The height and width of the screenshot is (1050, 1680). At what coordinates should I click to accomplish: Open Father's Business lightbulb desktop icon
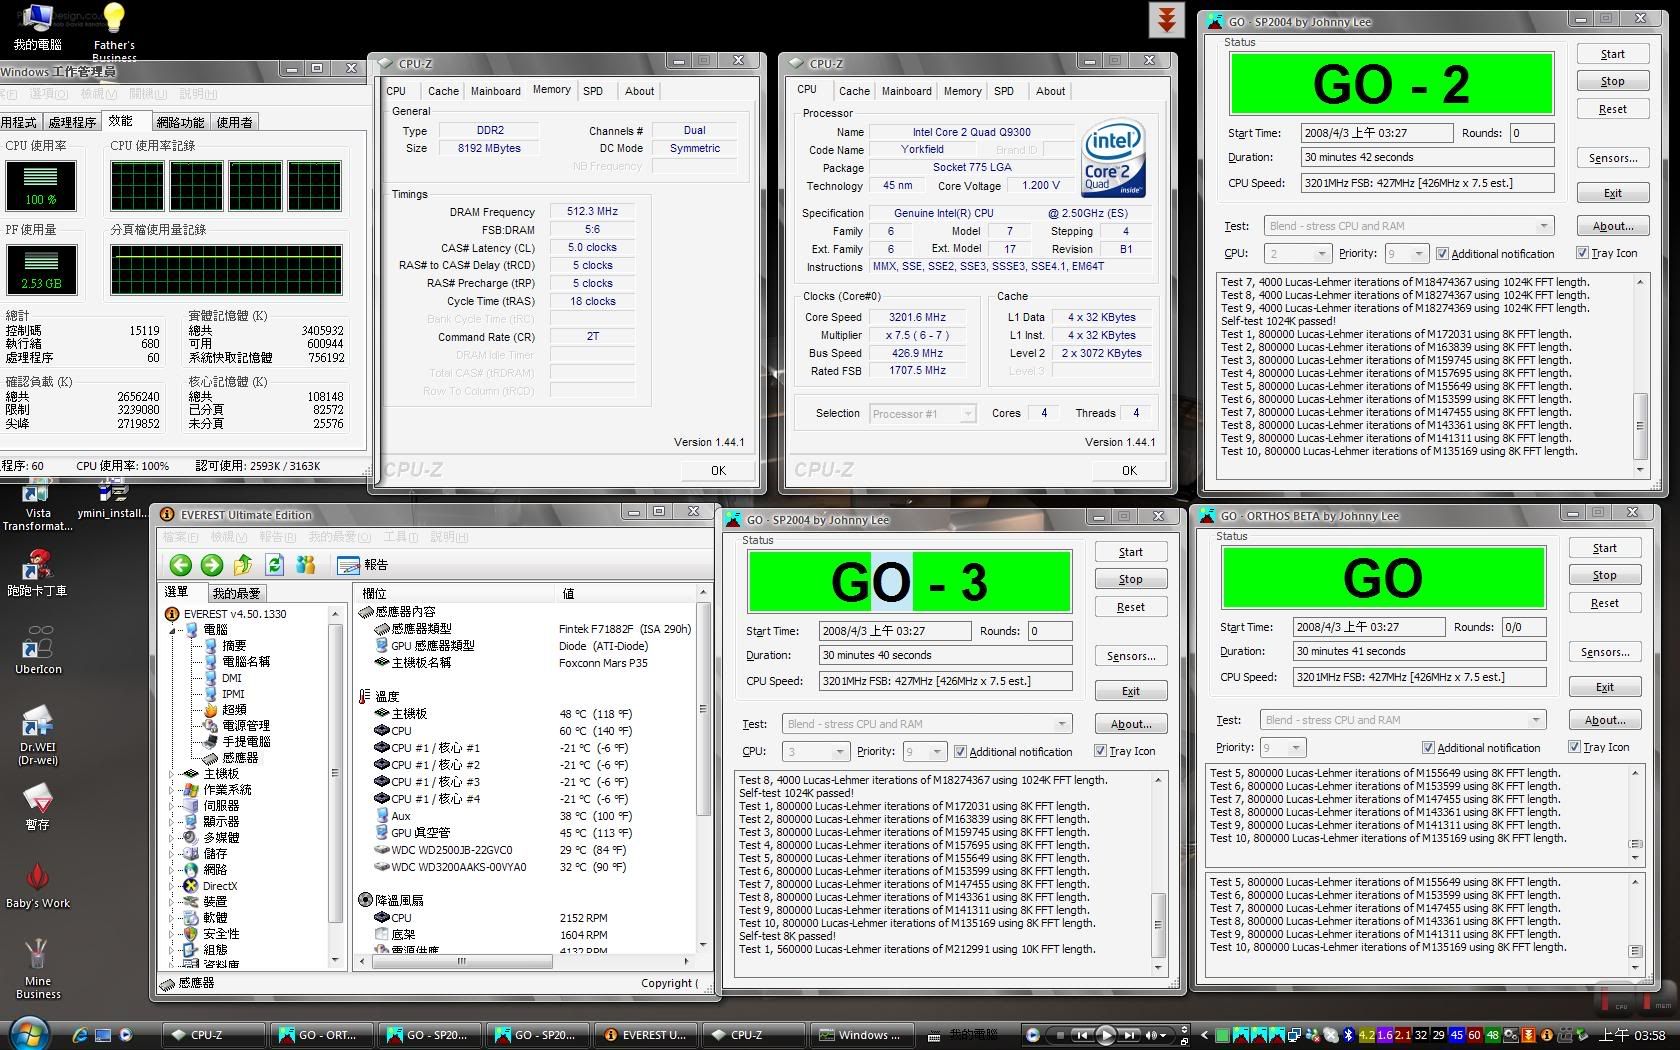[x=114, y=31]
